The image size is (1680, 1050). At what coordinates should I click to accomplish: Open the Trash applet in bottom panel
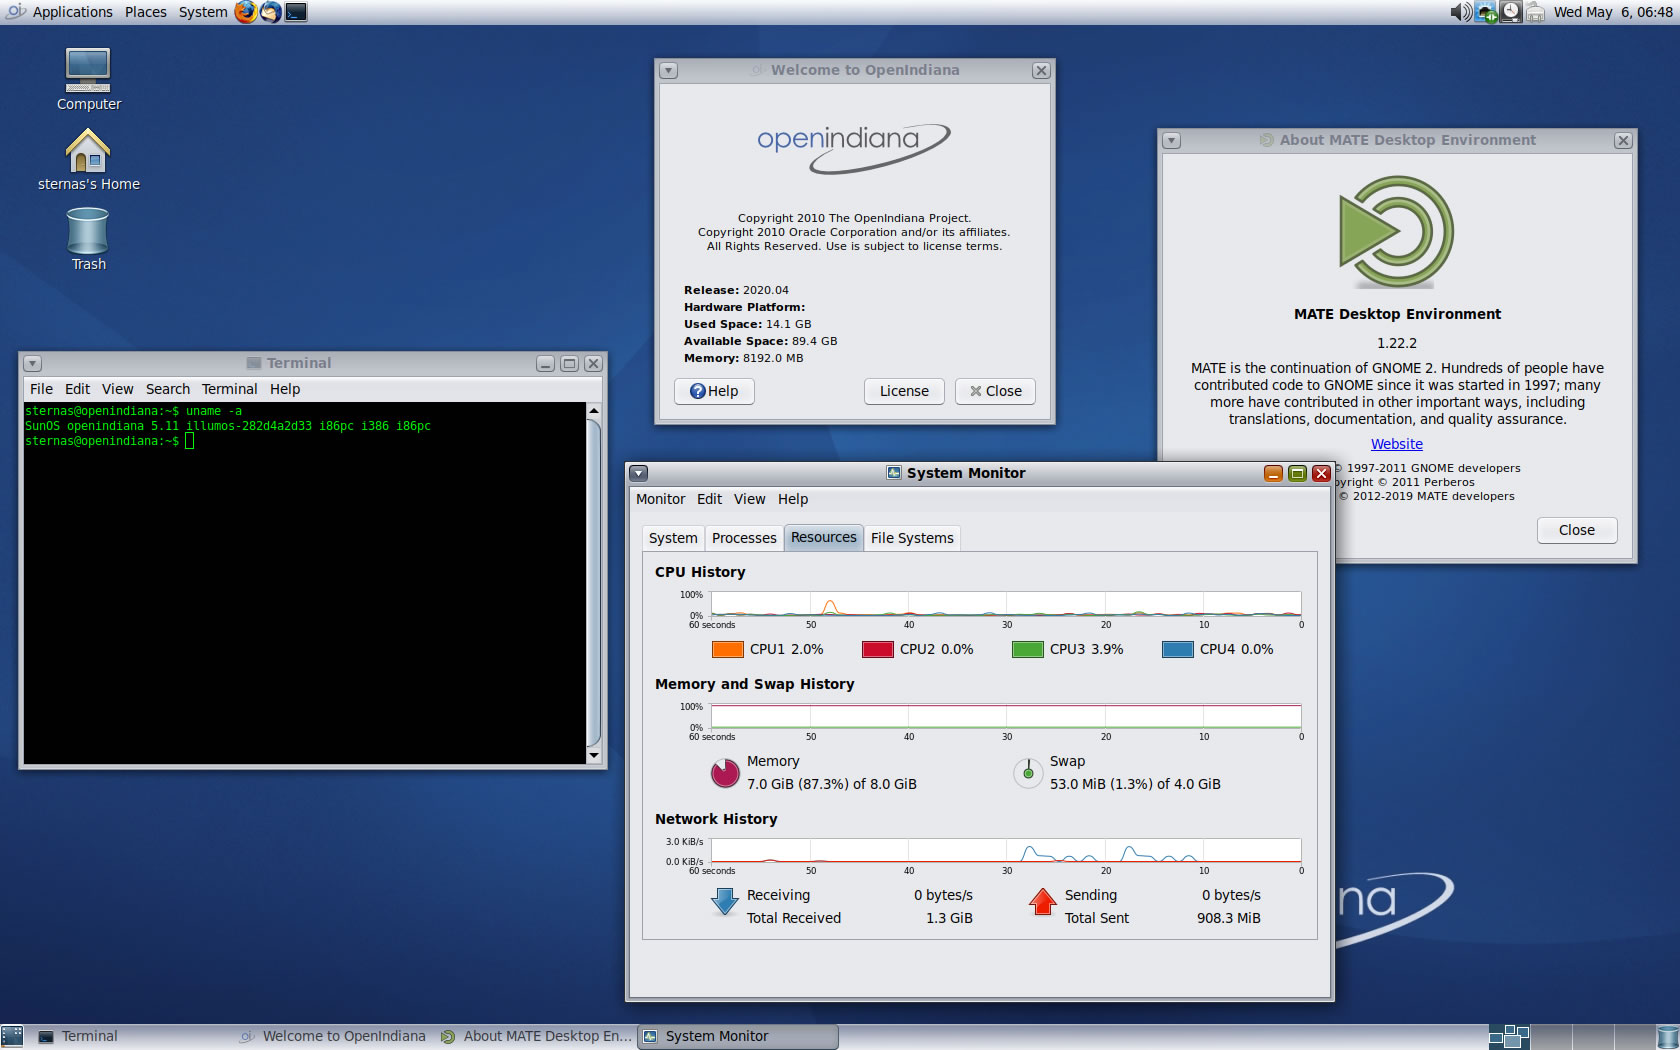point(1667,1037)
